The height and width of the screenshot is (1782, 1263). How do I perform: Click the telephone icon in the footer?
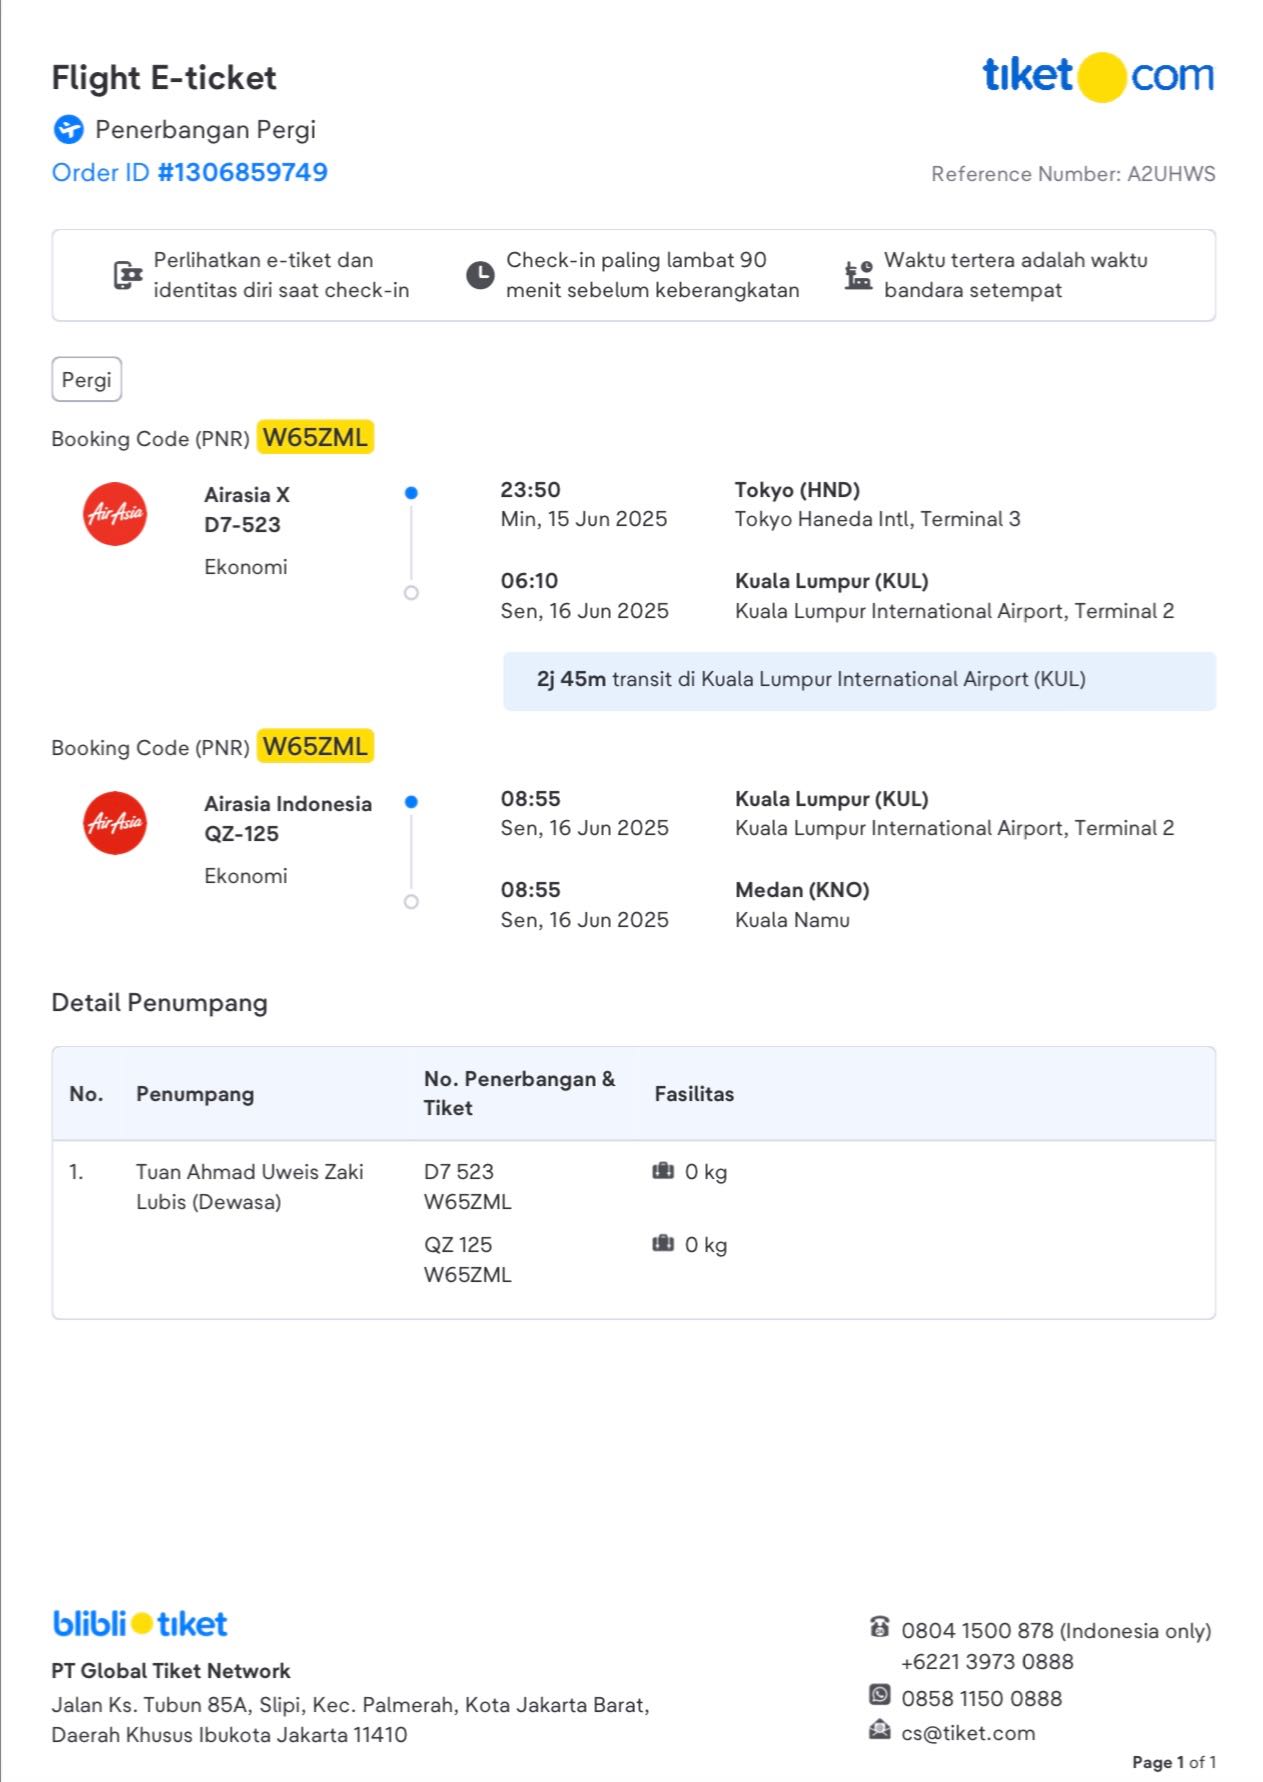pyautogui.click(x=879, y=1628)
